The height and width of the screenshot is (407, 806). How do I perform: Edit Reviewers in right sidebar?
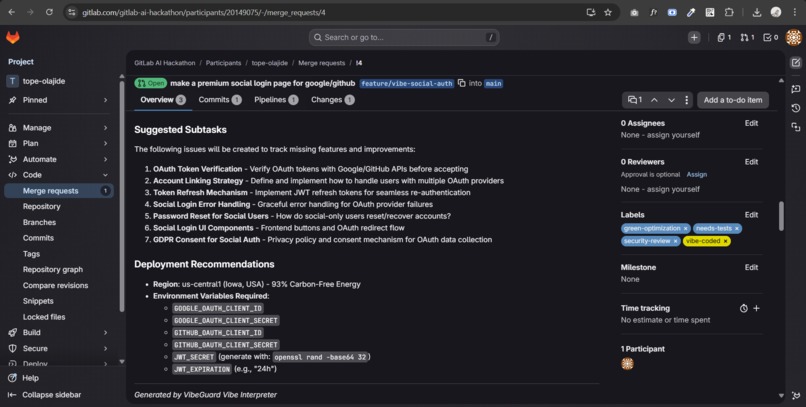point(751,162)
